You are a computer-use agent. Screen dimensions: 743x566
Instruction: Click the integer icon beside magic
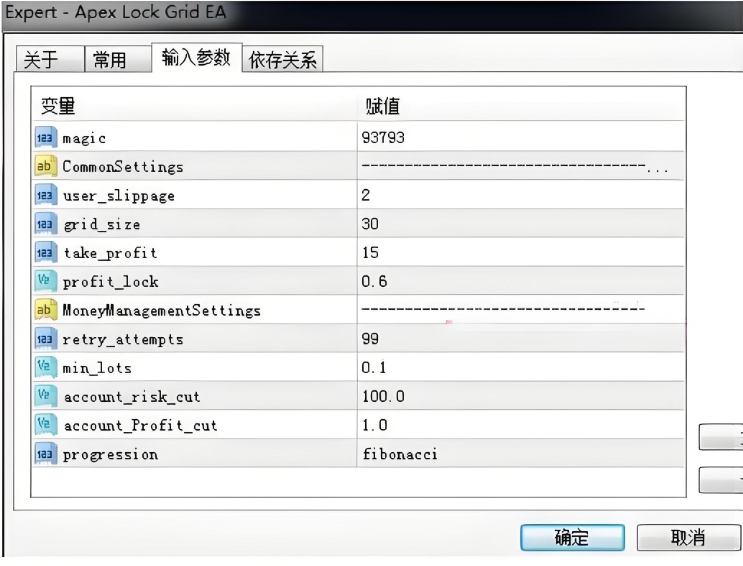[x=46, y=138]
